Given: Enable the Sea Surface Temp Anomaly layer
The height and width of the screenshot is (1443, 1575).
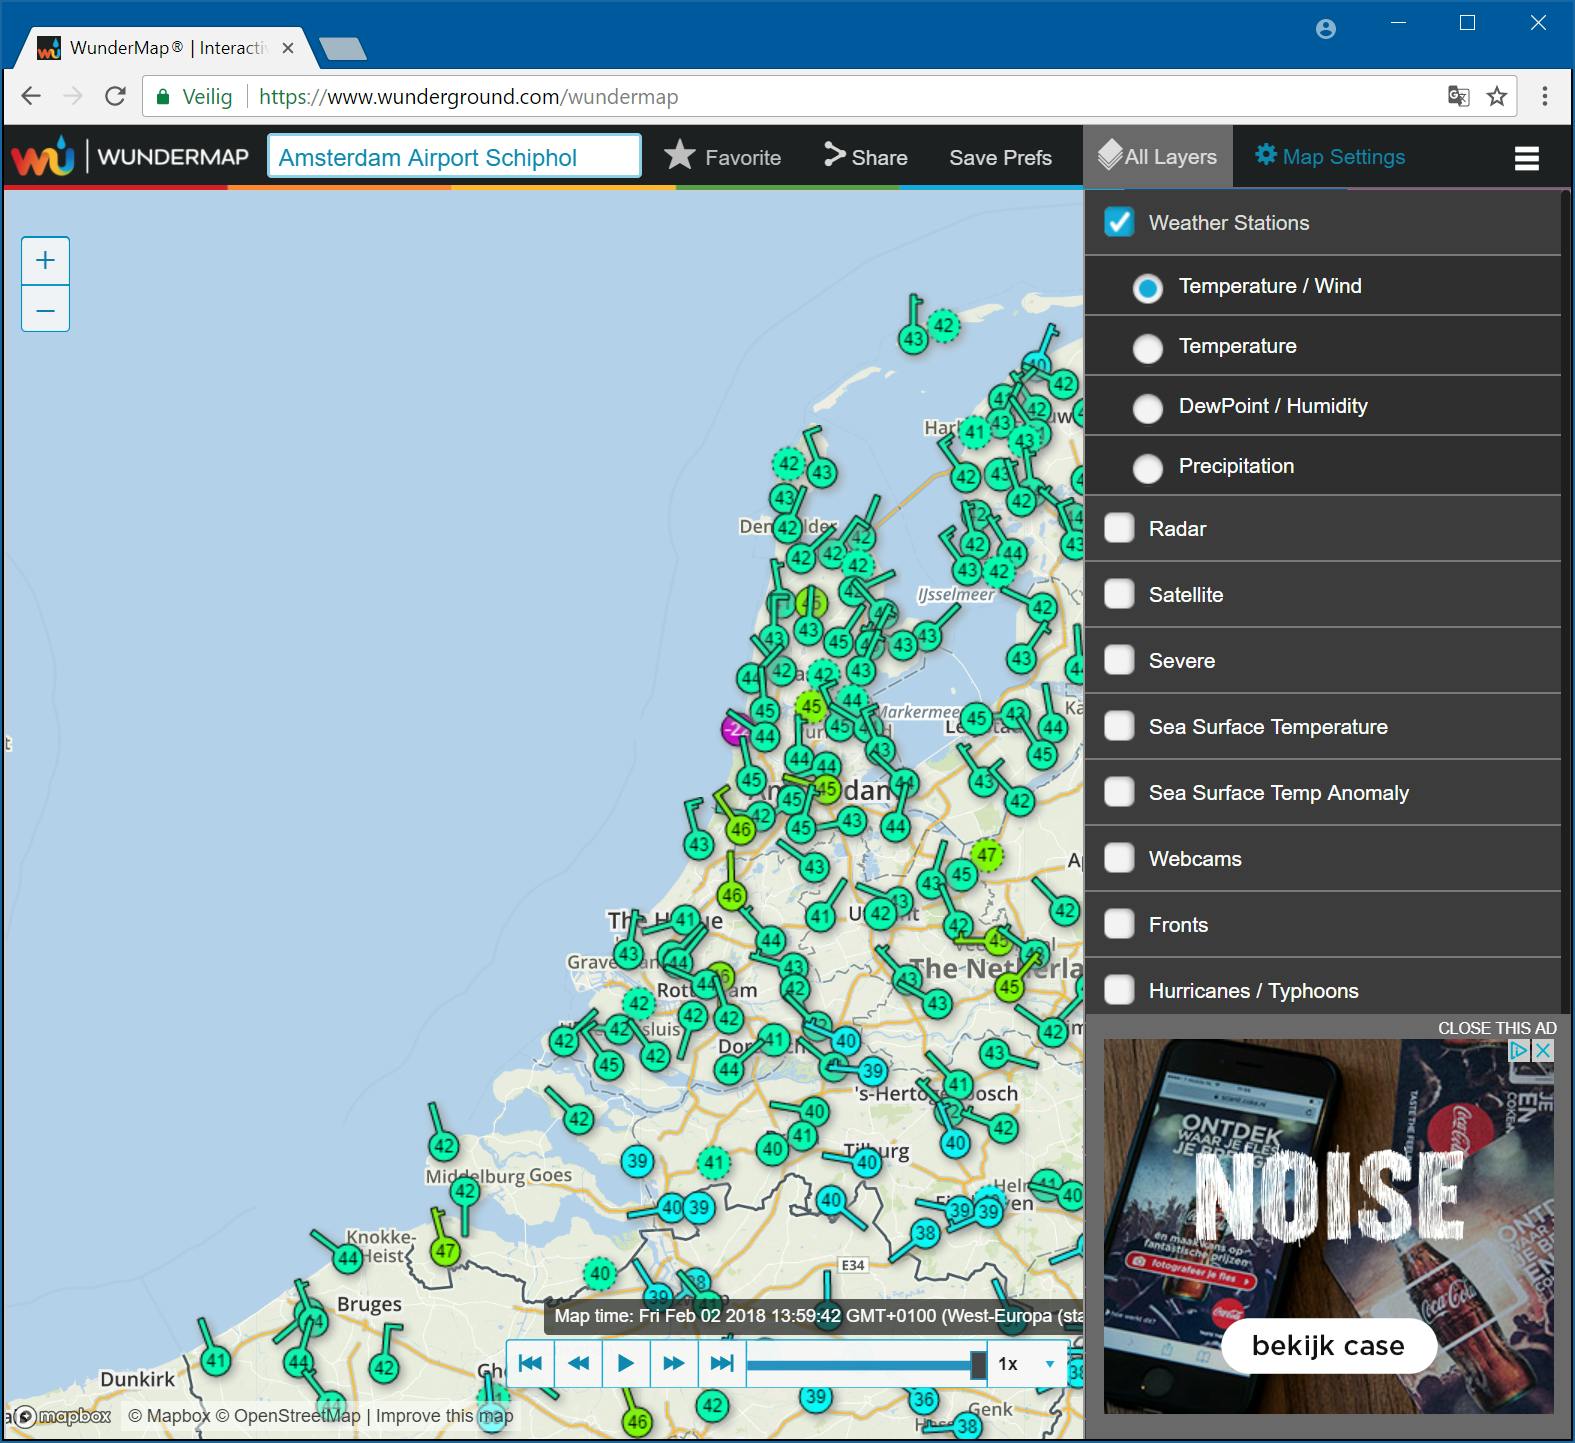Looking at the screenshot, I should point(1119,792).
